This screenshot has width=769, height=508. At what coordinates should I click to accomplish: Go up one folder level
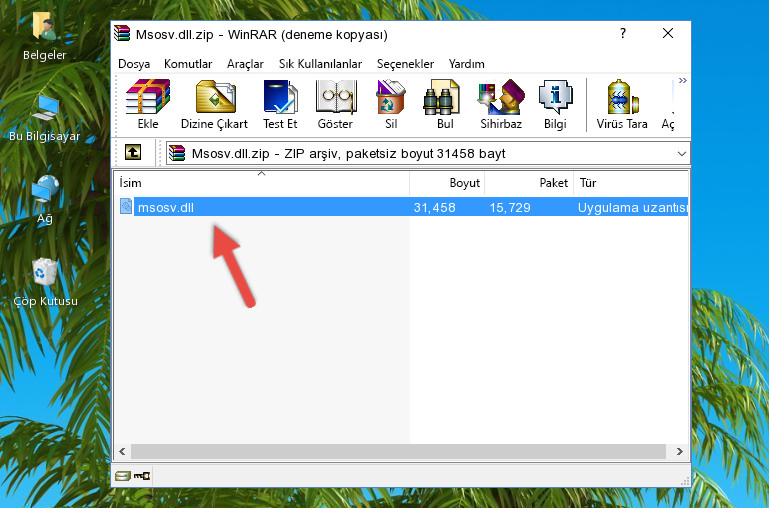(x=133, y=152)
